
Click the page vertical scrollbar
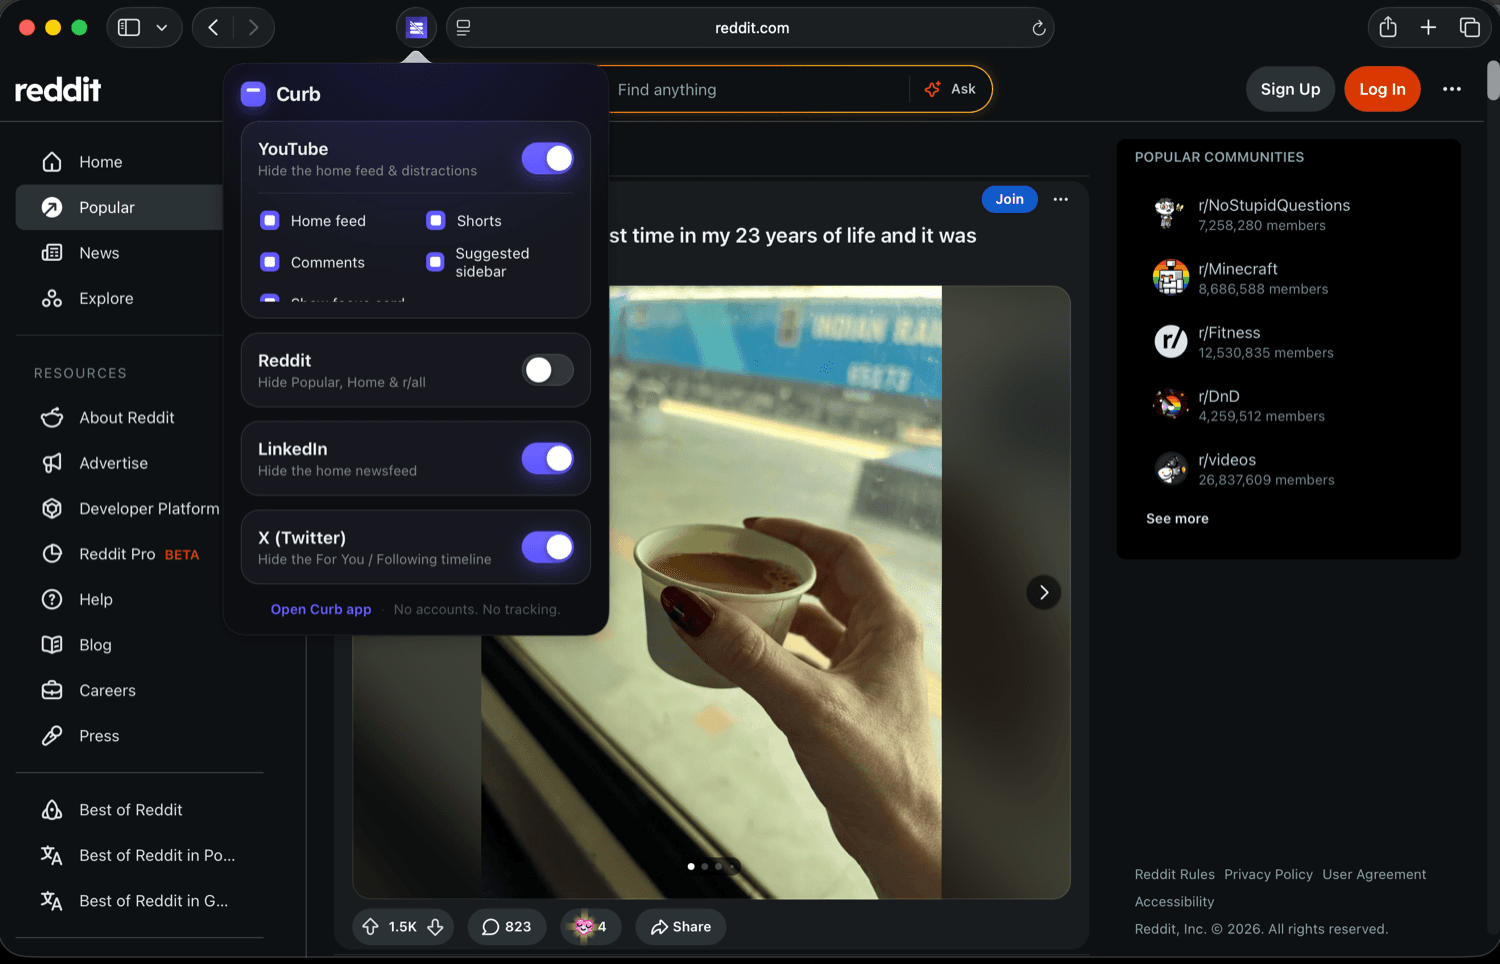pyautogui.click(x=1493, y=80)
